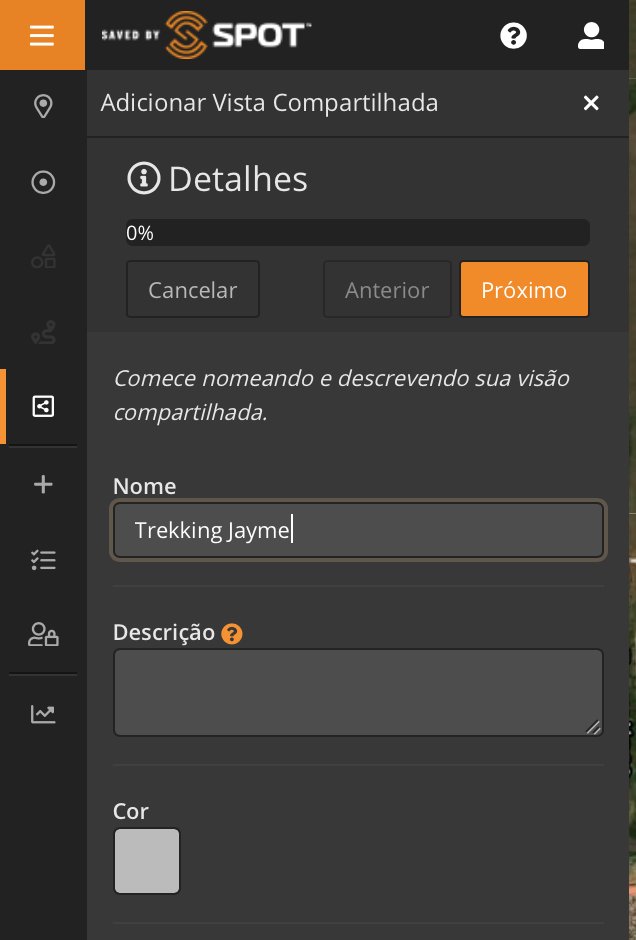Open the shared views share icon
Image resolution: width=636 pixels, height=940 pixels.
coord(43,406)
